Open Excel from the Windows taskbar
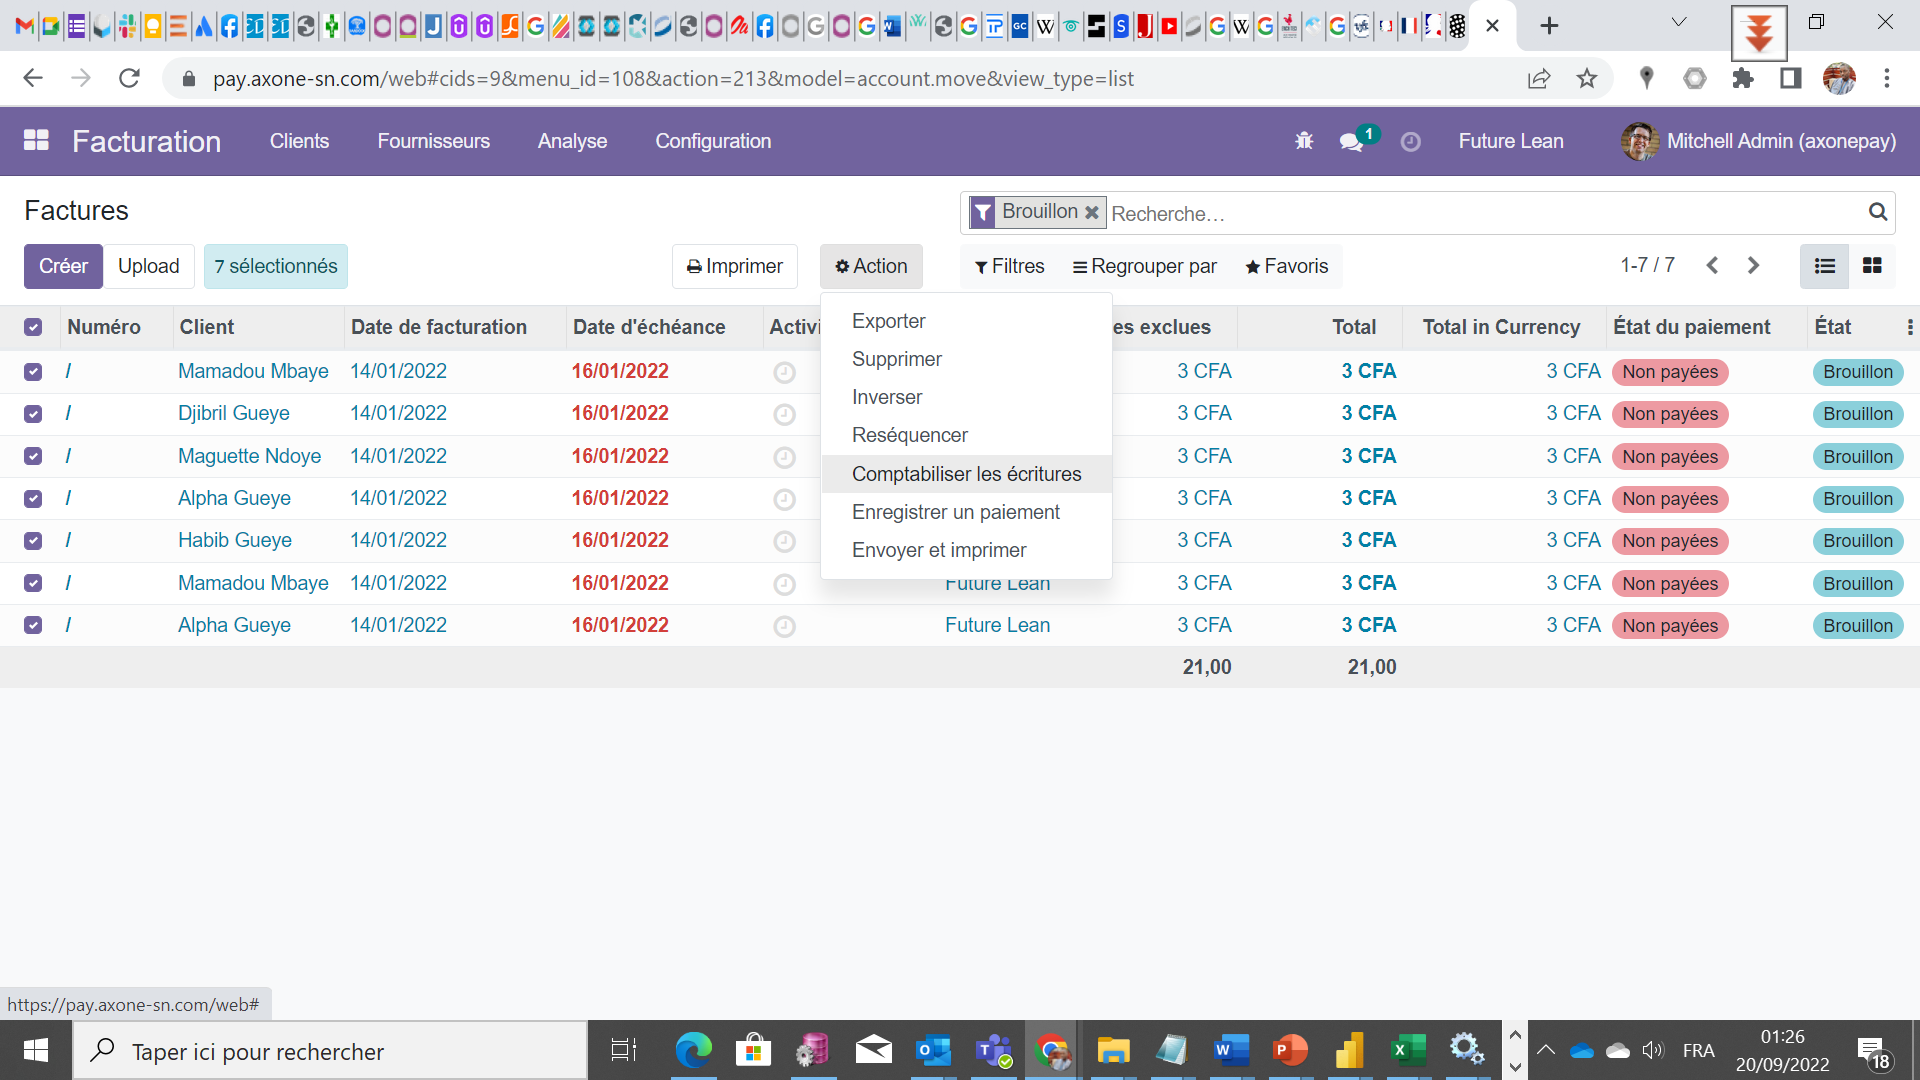 (1407, 1050)
